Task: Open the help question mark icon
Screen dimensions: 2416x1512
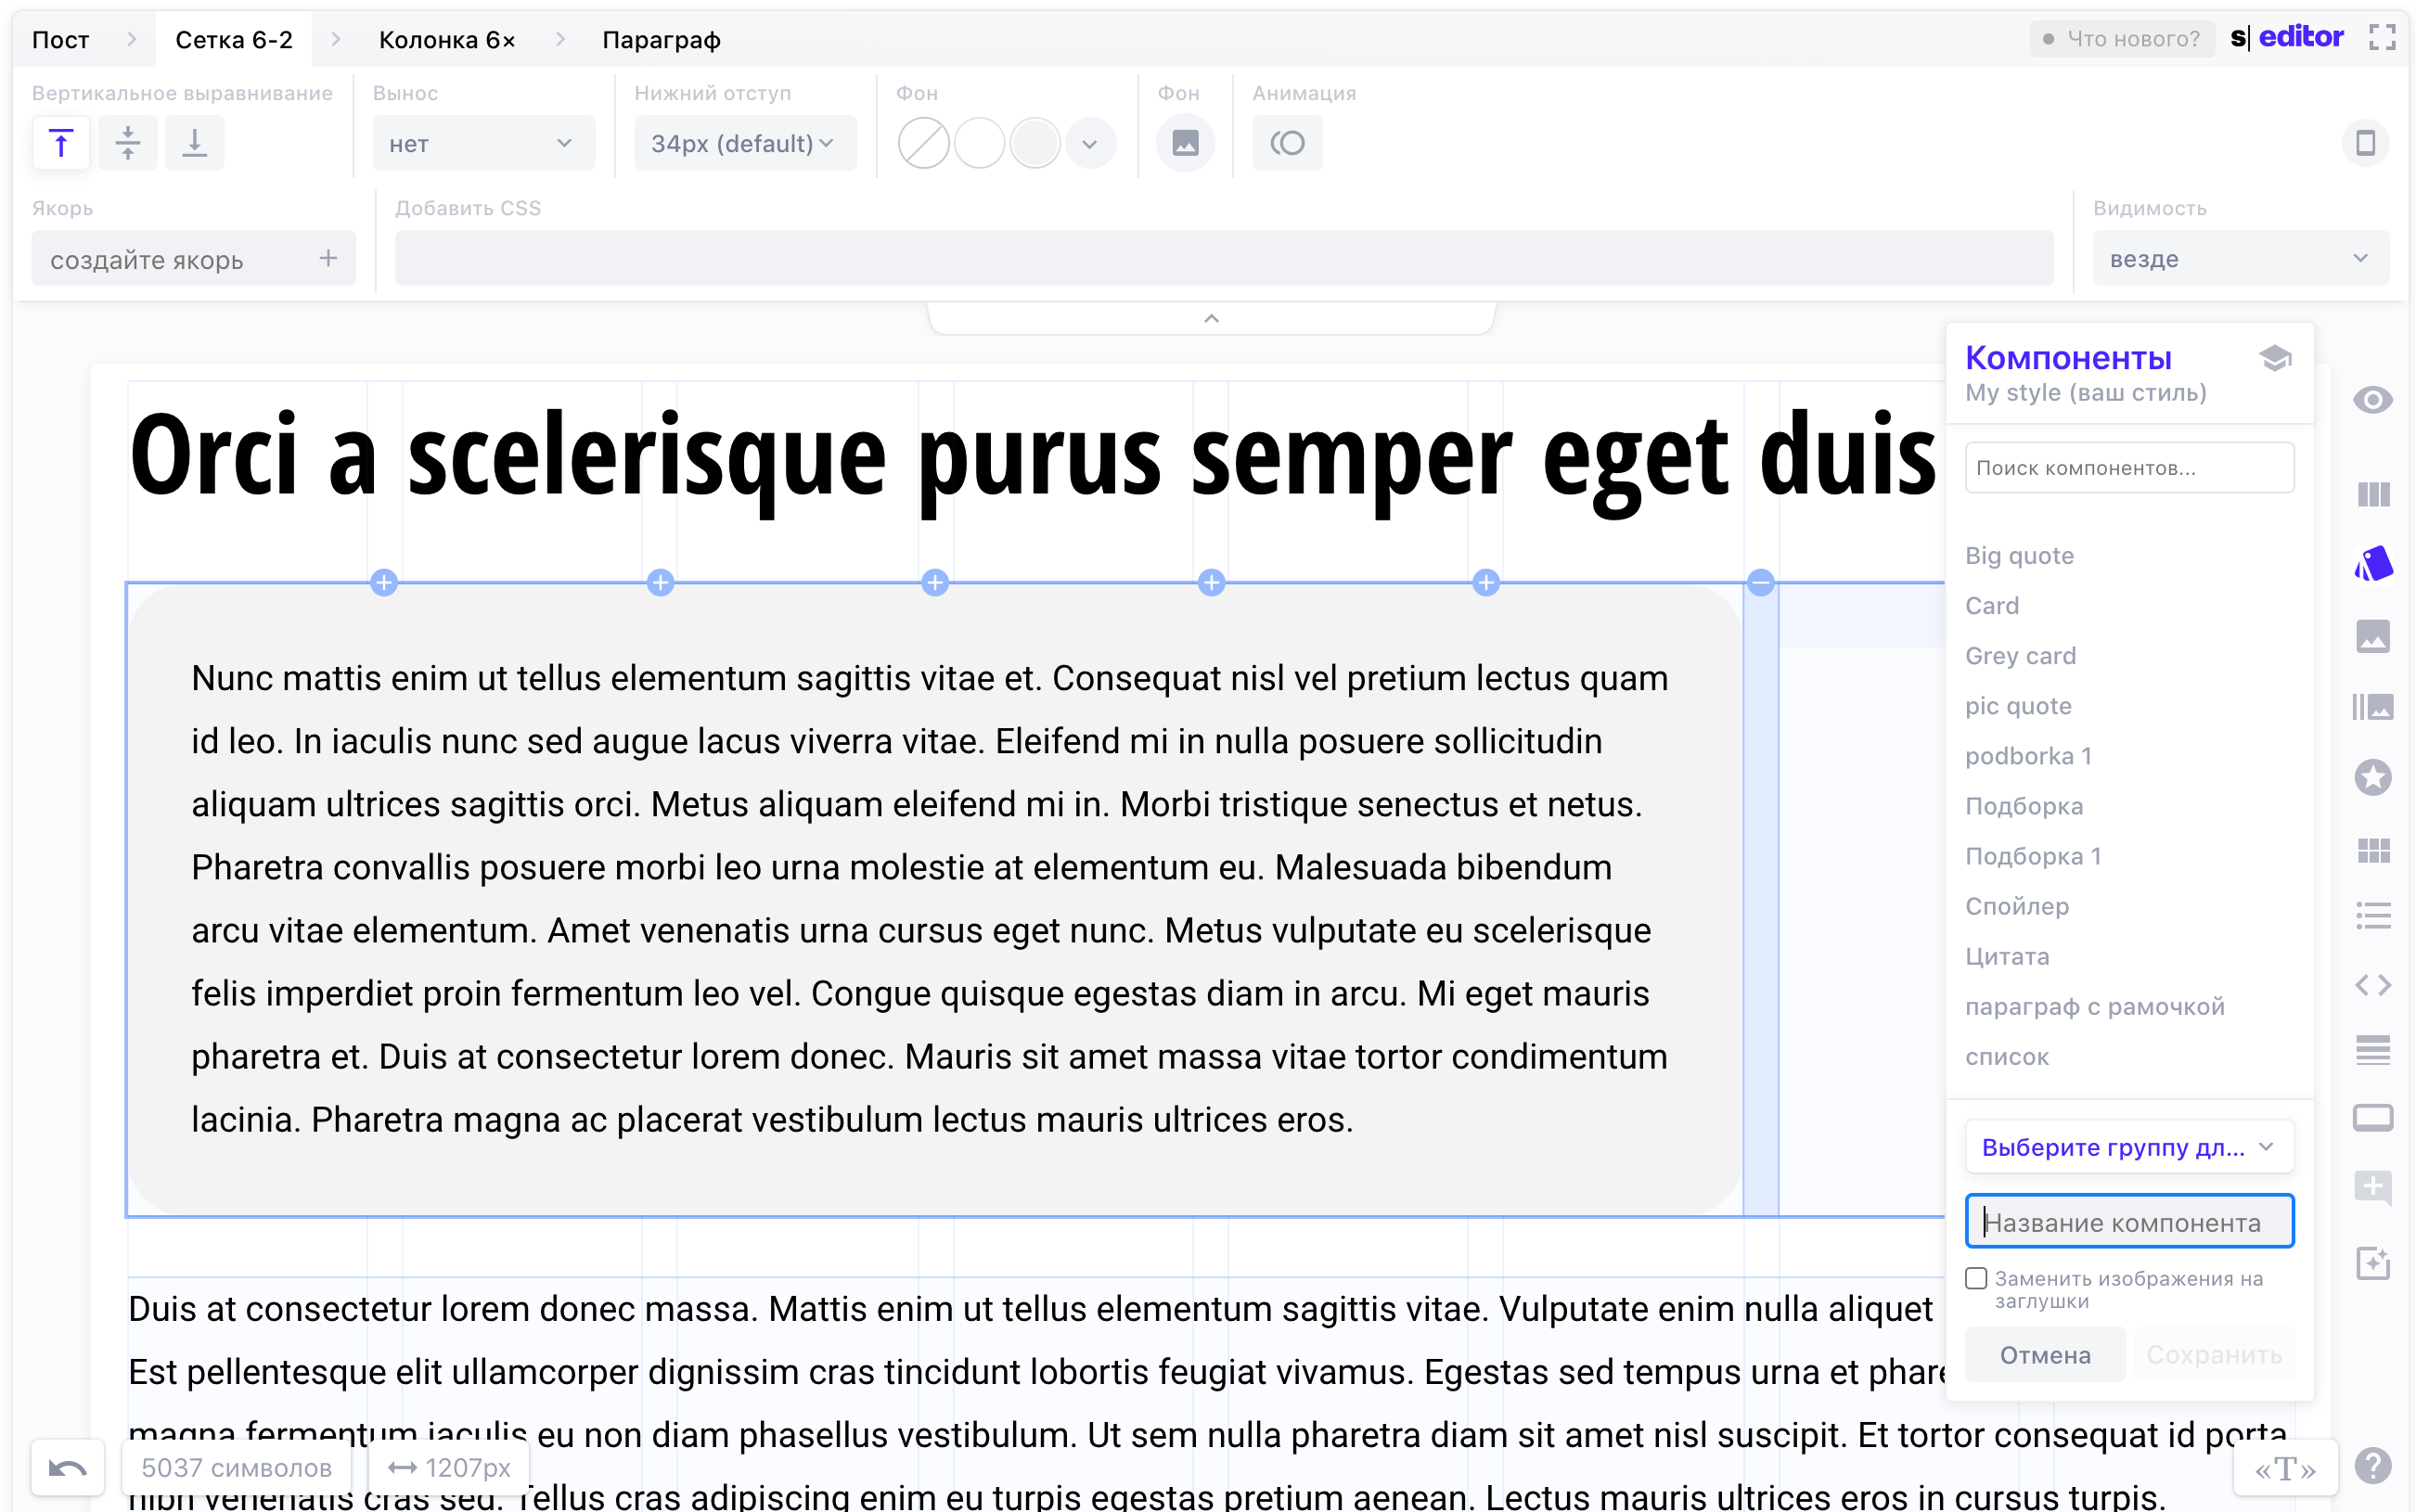Action: (2372, 1467)
